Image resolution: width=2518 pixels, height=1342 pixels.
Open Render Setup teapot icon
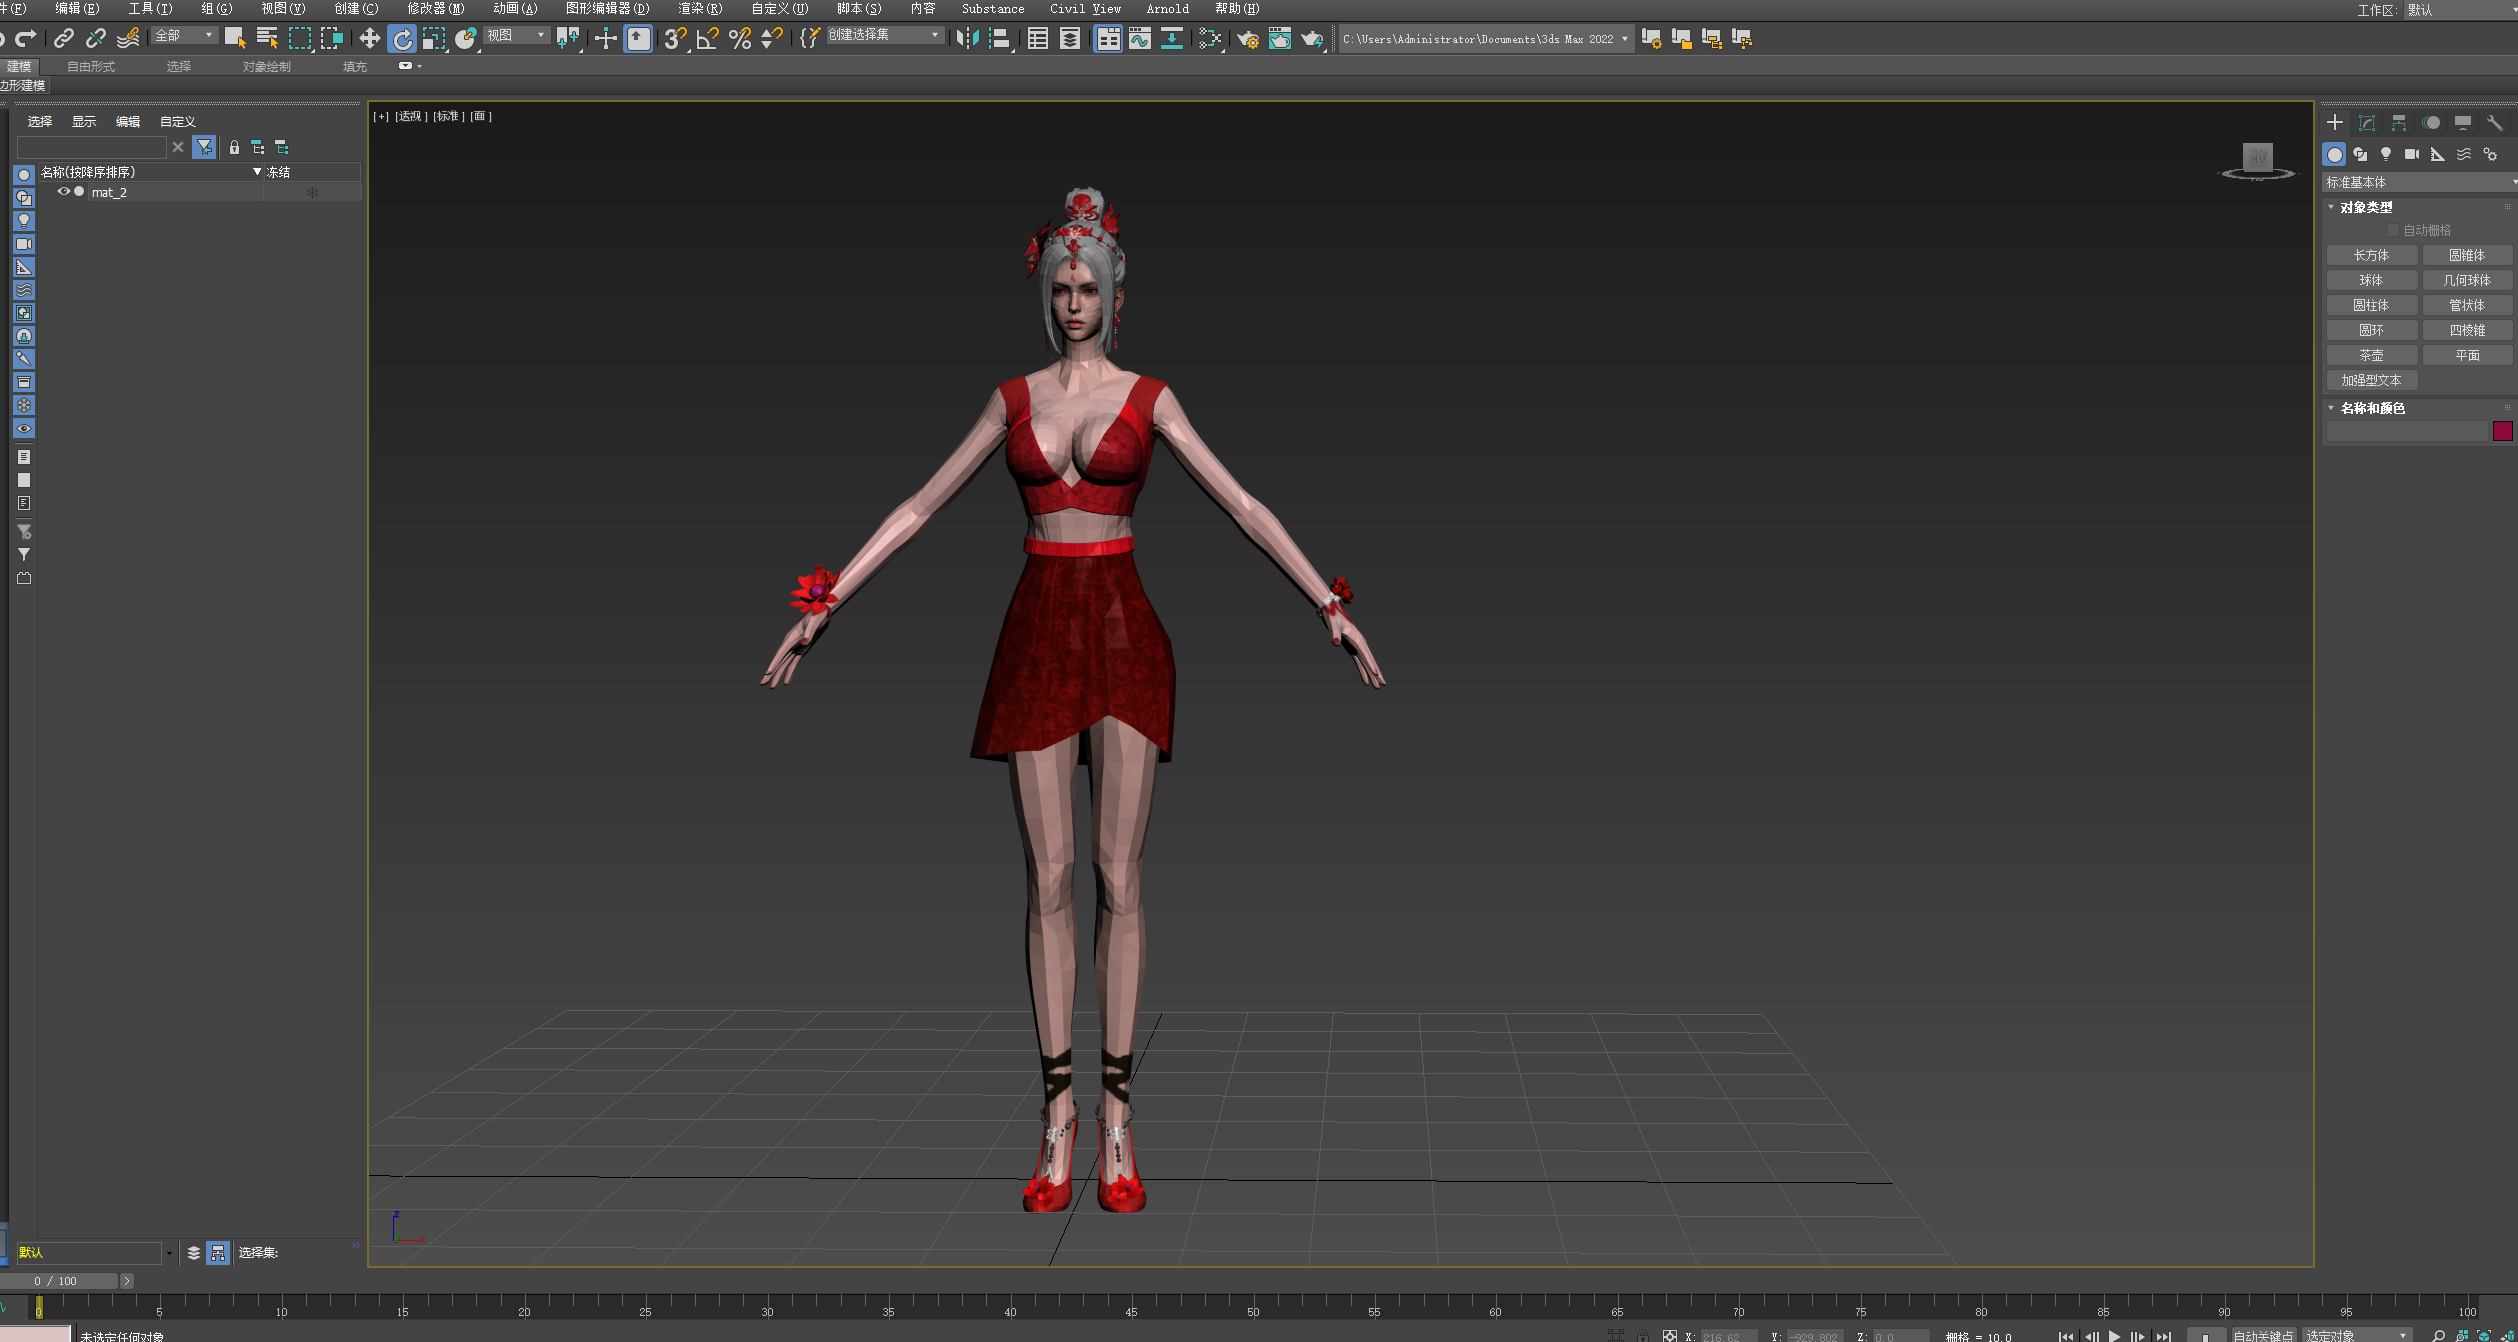pyautogui.click(x=1248, y=38)
